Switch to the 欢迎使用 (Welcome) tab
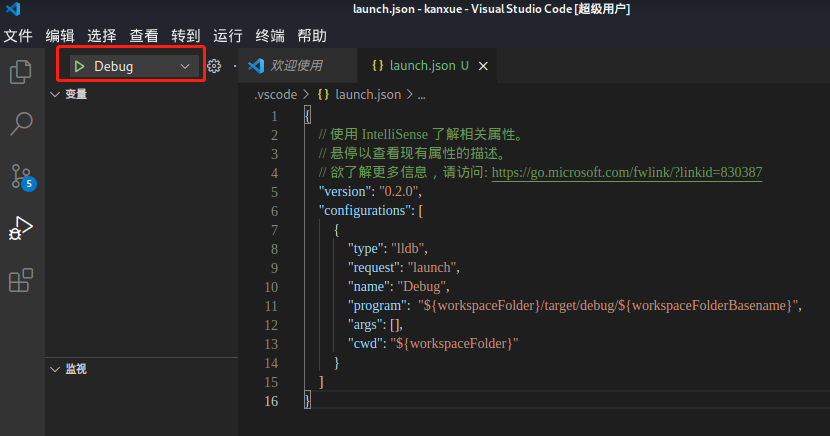830x436 pixels. pyautogui.click(x=297, y=66)
